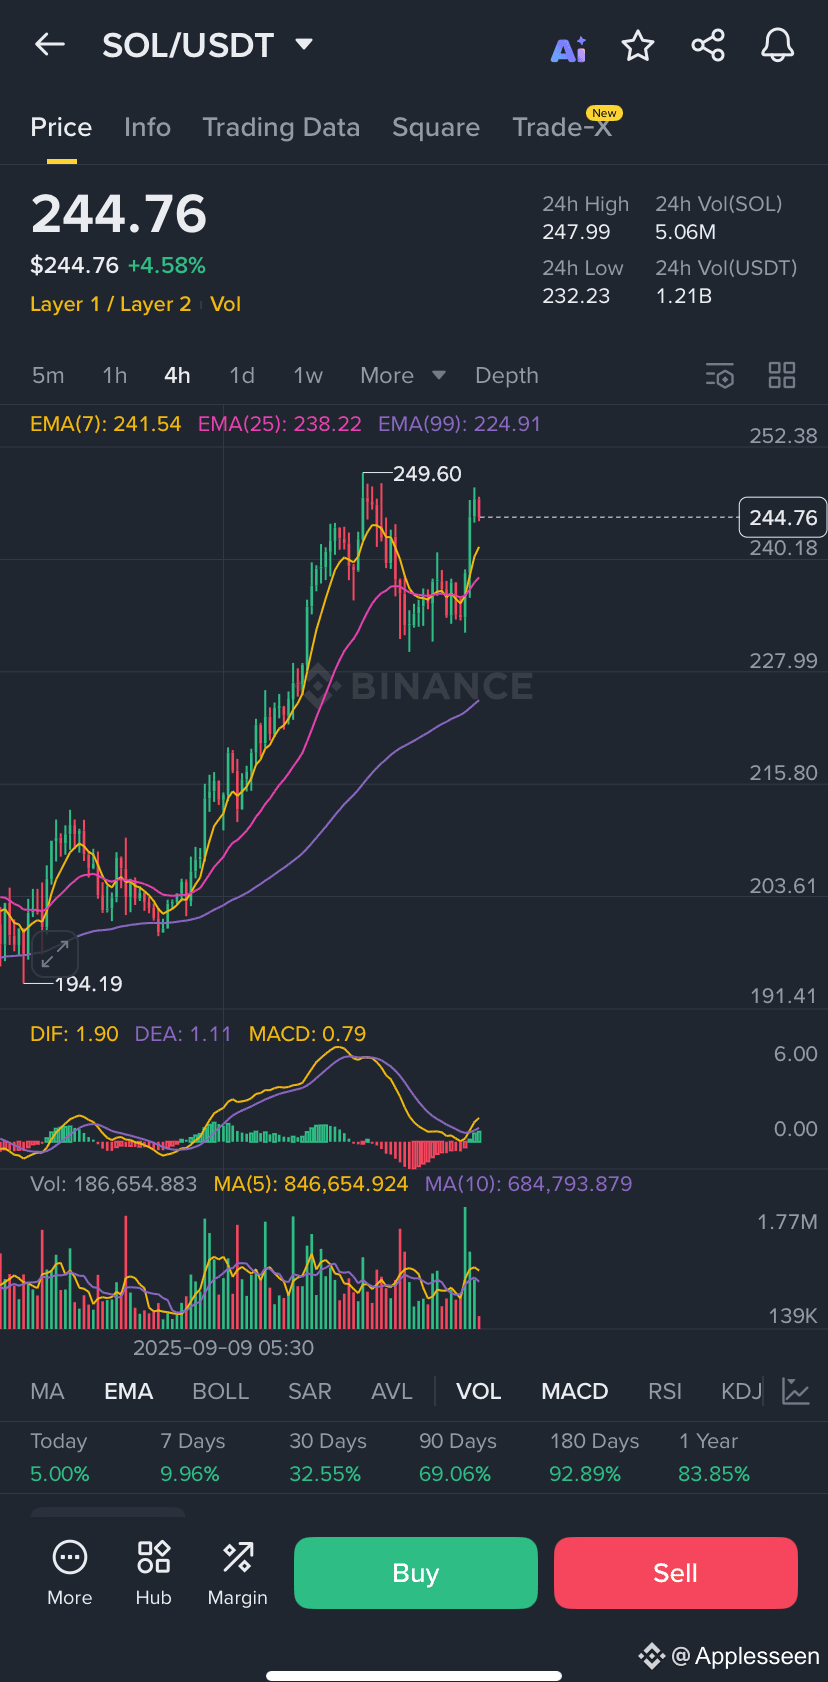
Task: Tap the Today 5.00% performance
Action: click(60, 1457)
